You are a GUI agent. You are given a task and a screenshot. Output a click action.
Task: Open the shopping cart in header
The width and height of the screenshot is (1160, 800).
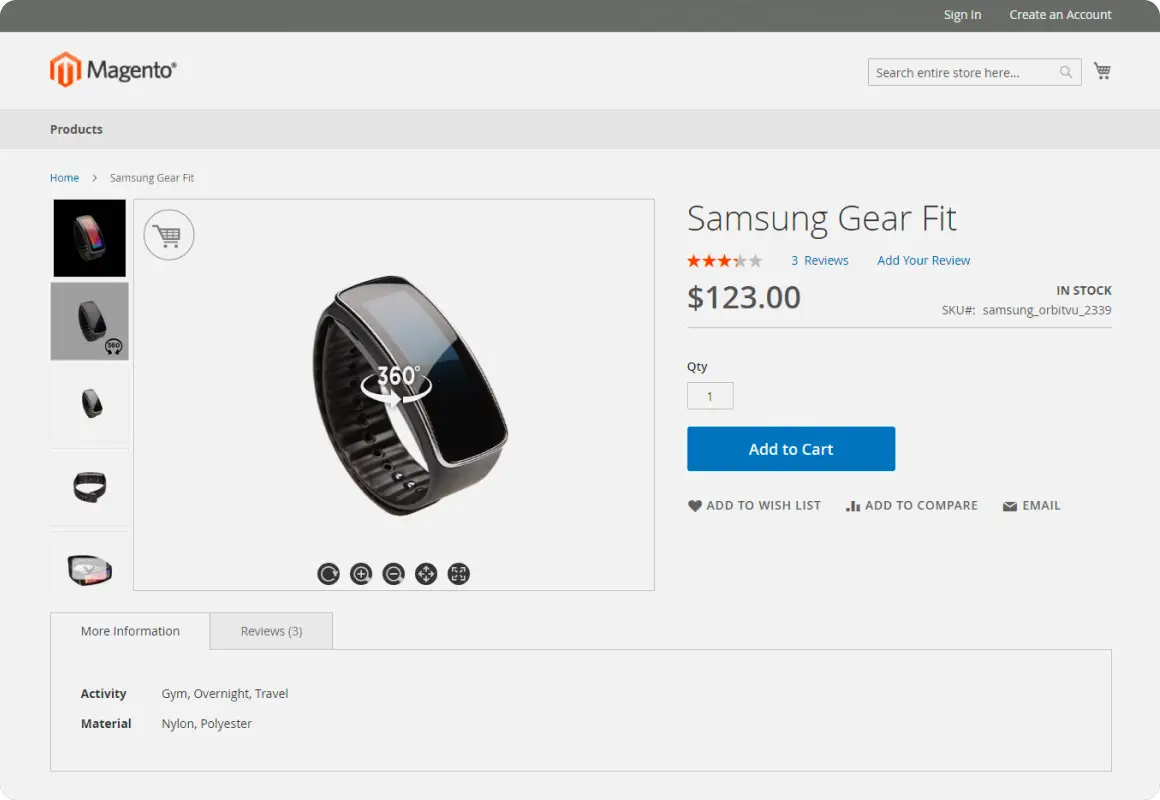point(1102,71)
